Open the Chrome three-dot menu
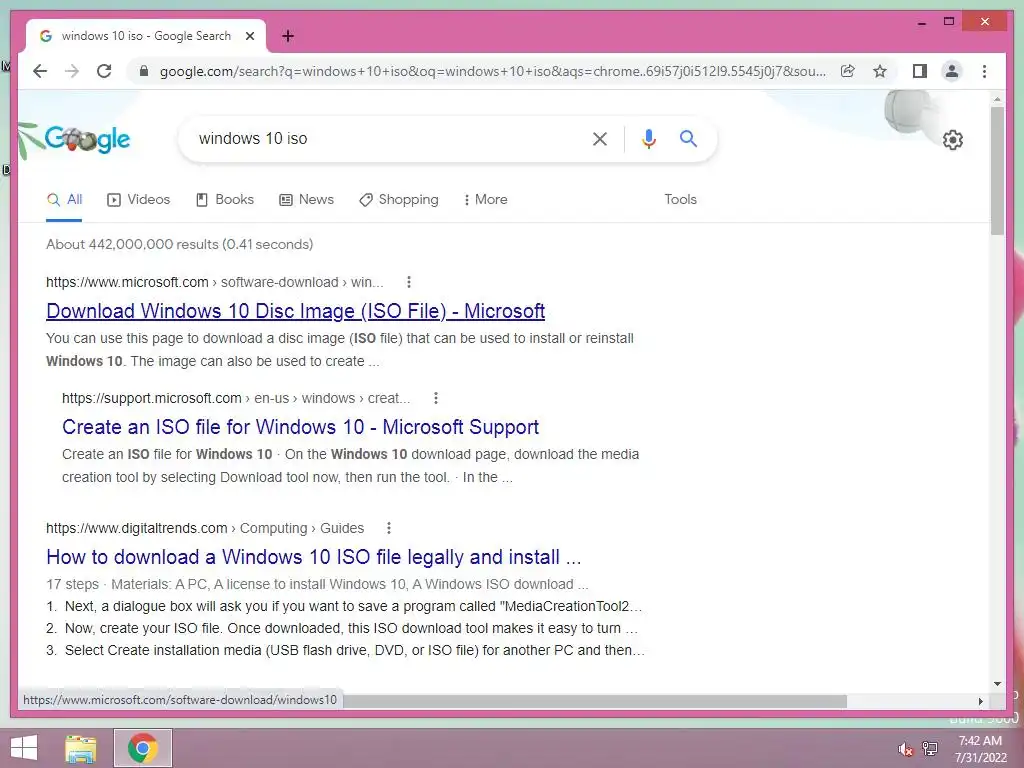This screenshot has width=1024, height=768. (984, 71)
